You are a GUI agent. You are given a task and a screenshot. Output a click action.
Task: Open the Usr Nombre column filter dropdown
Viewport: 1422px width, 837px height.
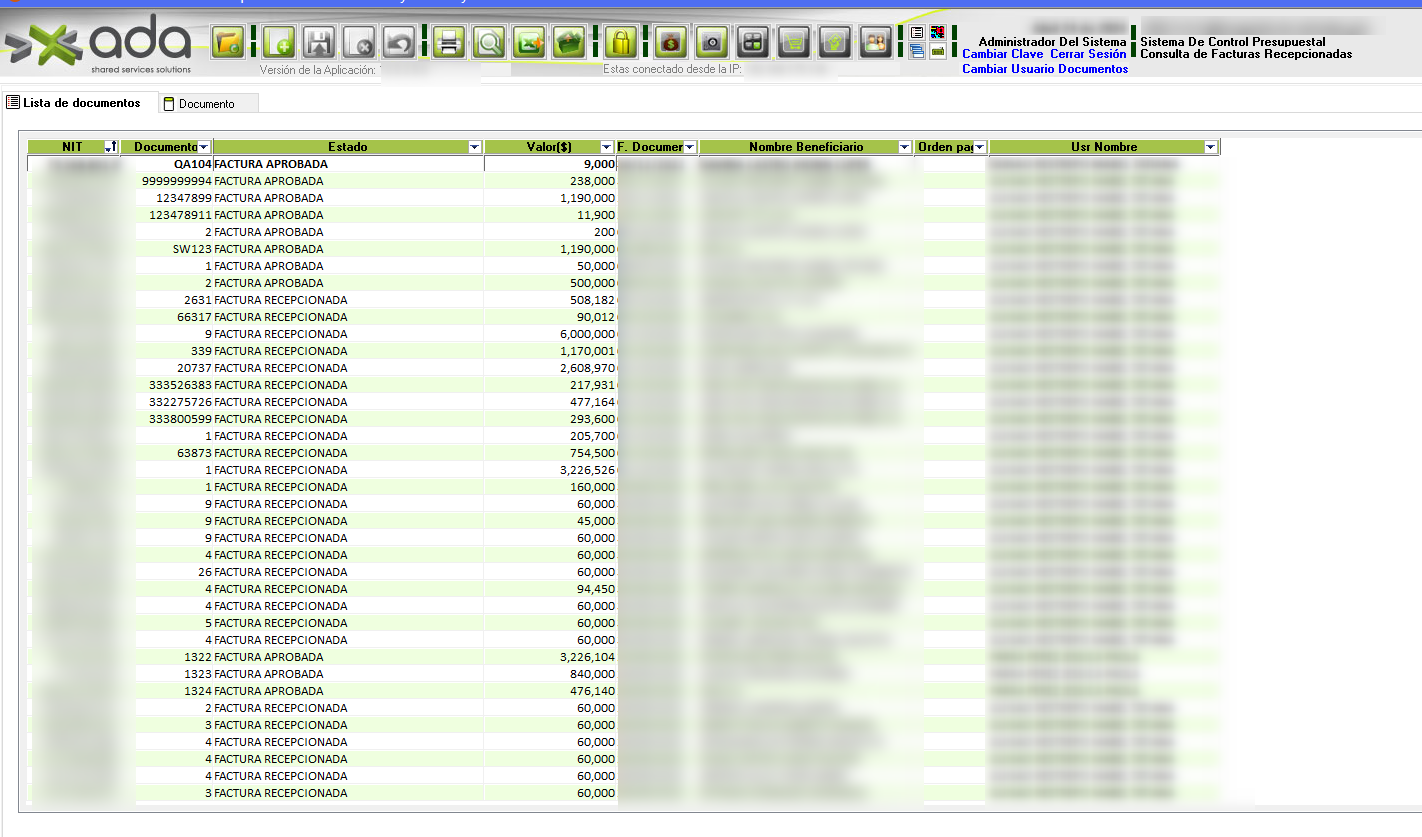(1211, 148)
